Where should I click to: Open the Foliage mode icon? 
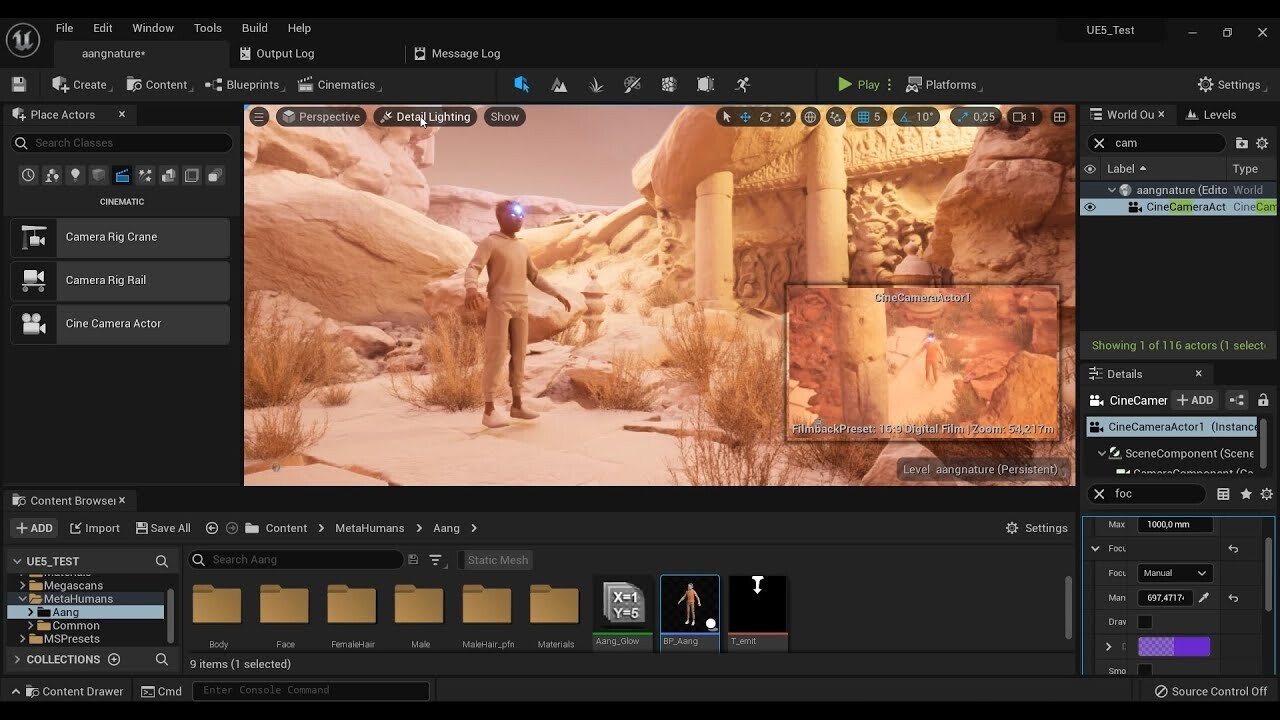[x=596, y=85]
